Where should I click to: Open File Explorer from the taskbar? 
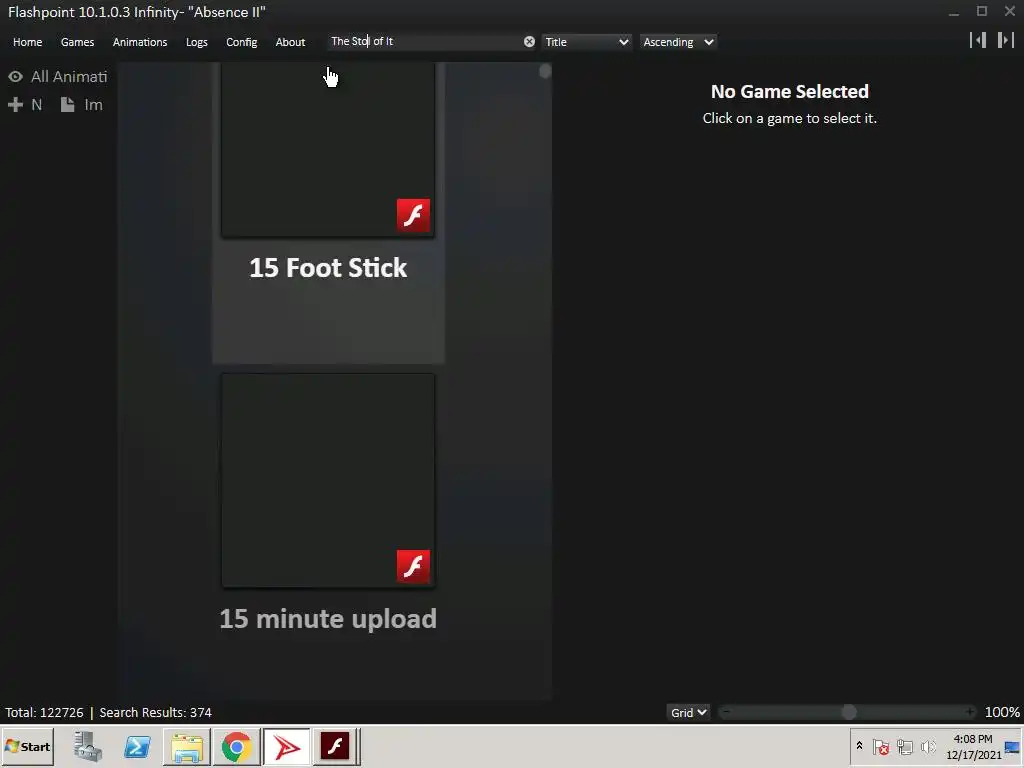click(x=187, y=747)
